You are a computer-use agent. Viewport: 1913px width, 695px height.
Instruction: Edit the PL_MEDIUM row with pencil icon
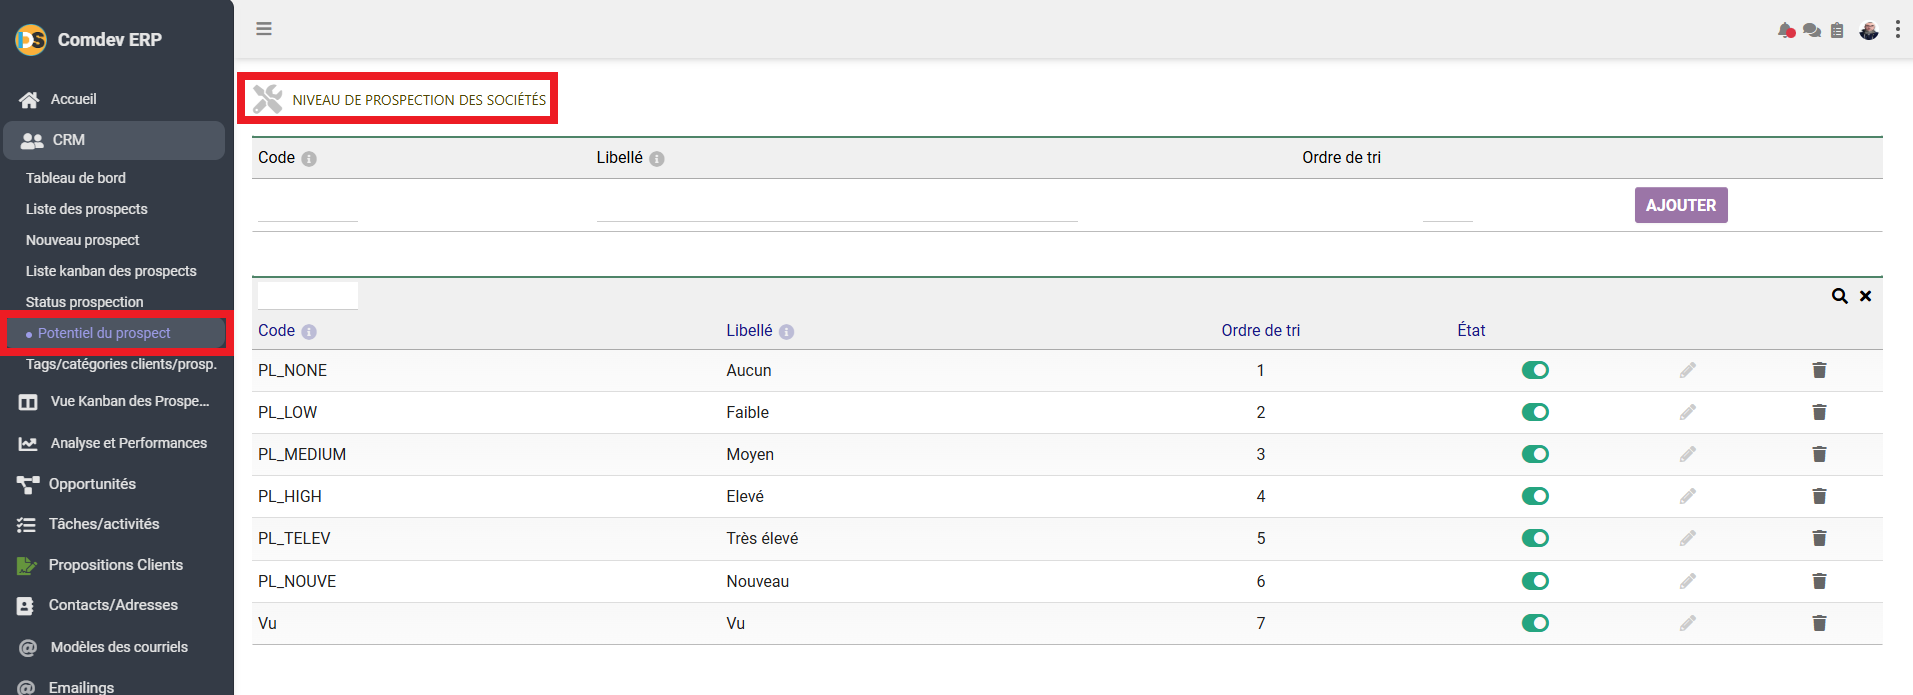(1688, 454)
